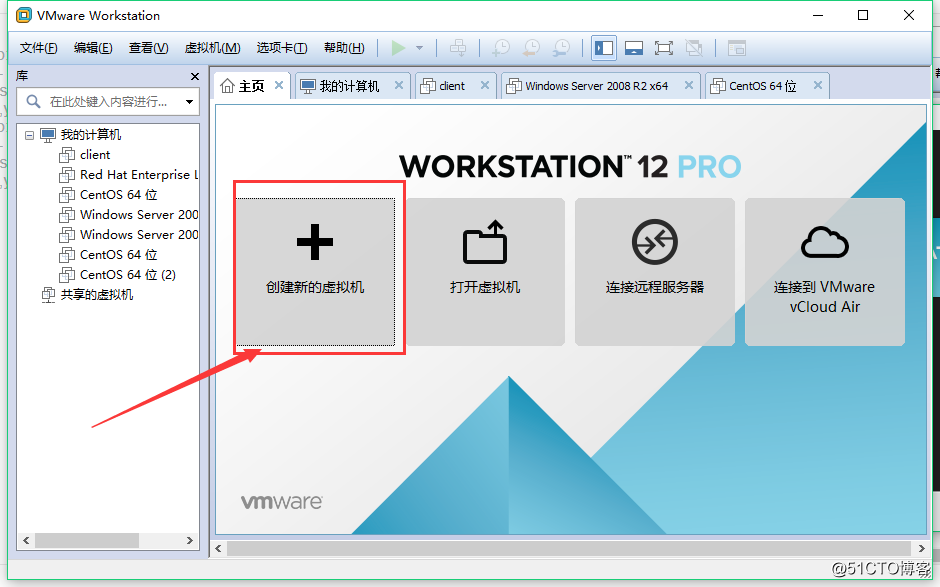This screenshot has width=940, height=587.
Task: Click library panel scroll left arrow
Action: pyautogui.click(x=26, y=540)
